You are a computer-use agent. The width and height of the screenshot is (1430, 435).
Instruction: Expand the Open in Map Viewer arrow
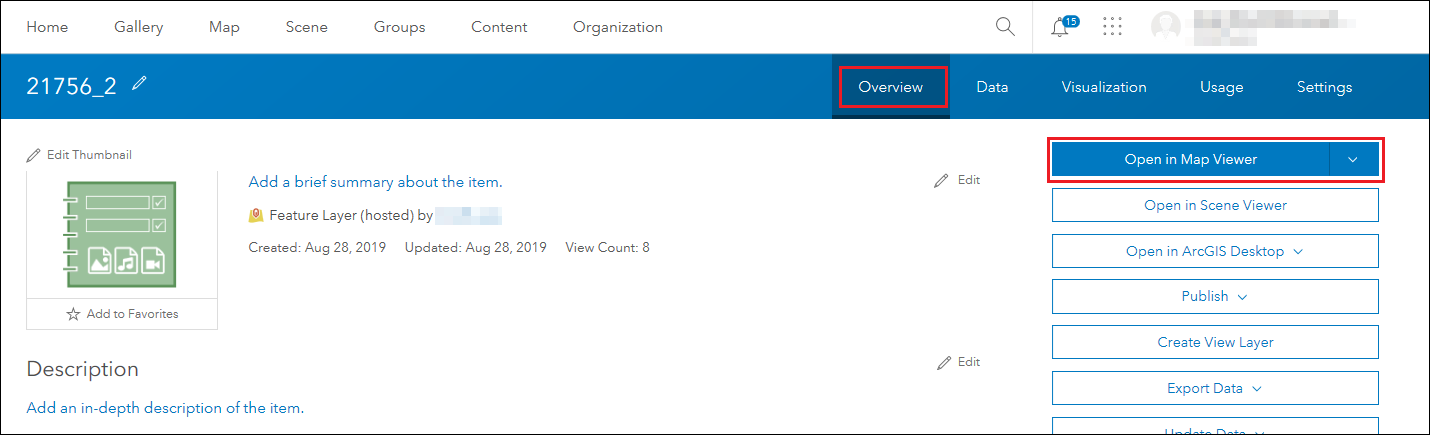click(x=1353, y=160)
